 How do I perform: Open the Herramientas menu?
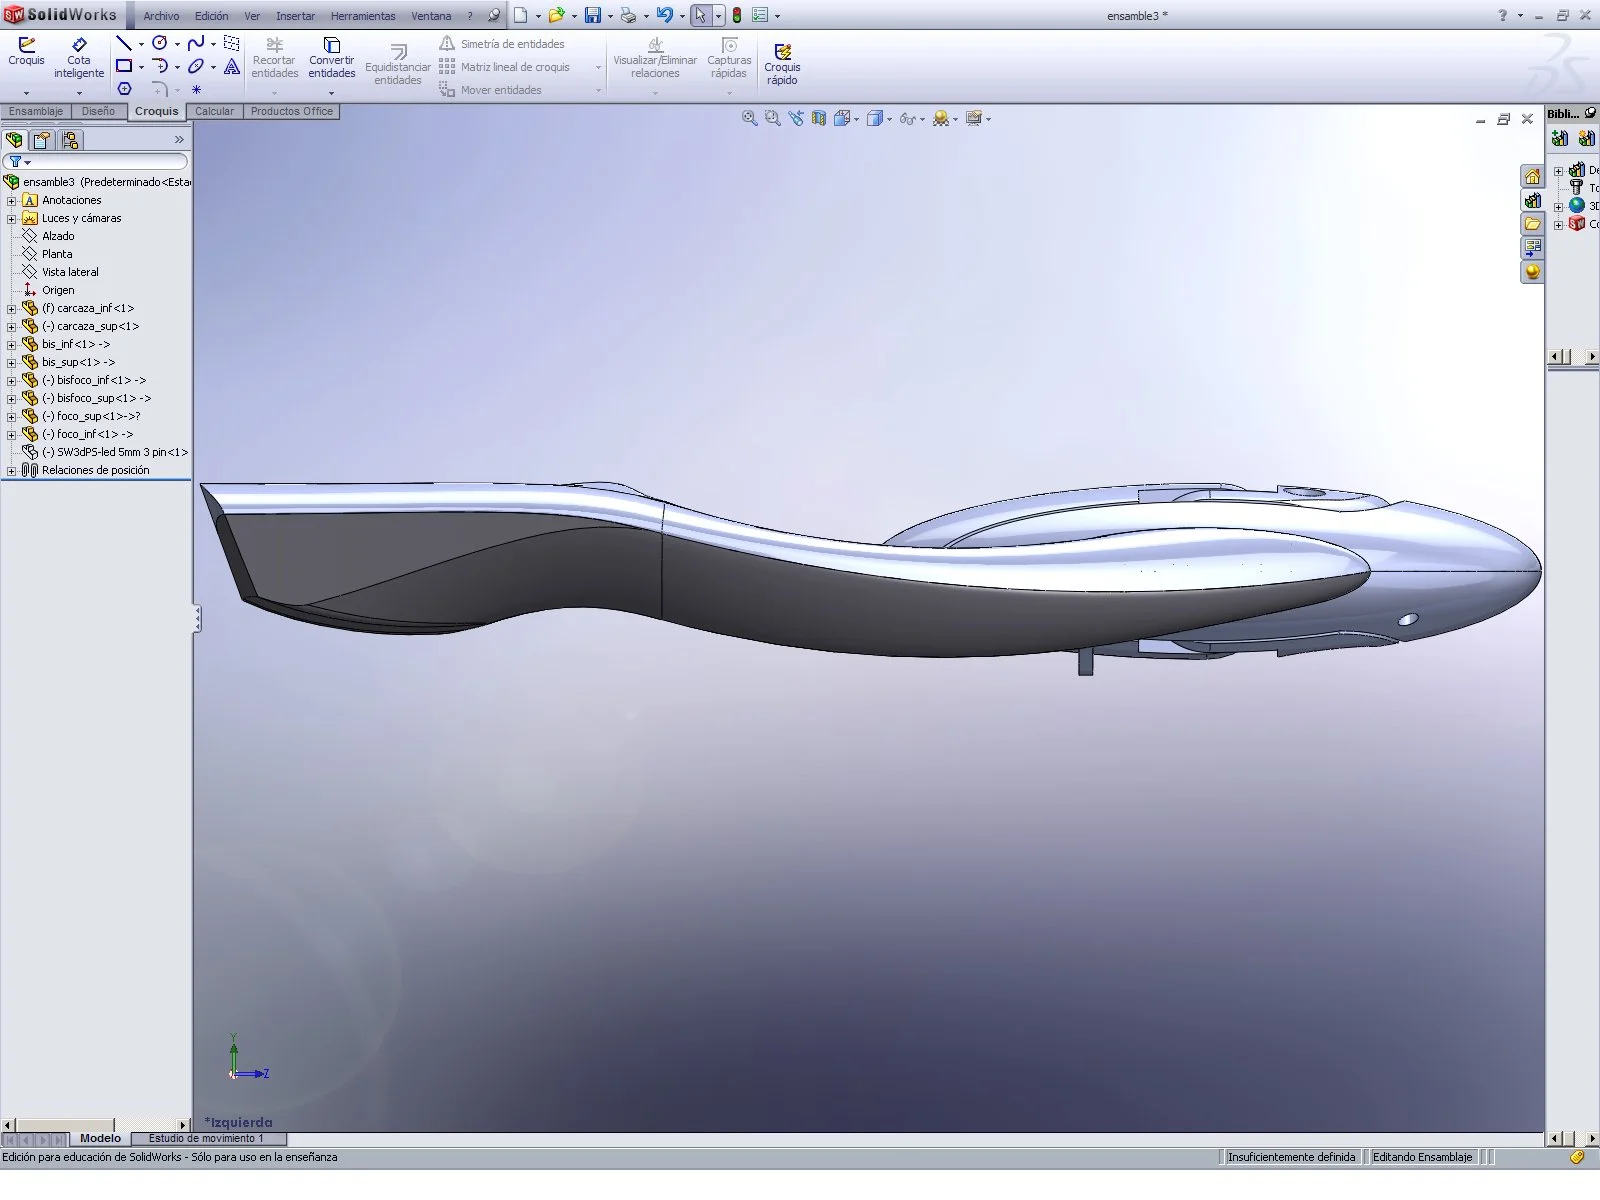point(363,16)
